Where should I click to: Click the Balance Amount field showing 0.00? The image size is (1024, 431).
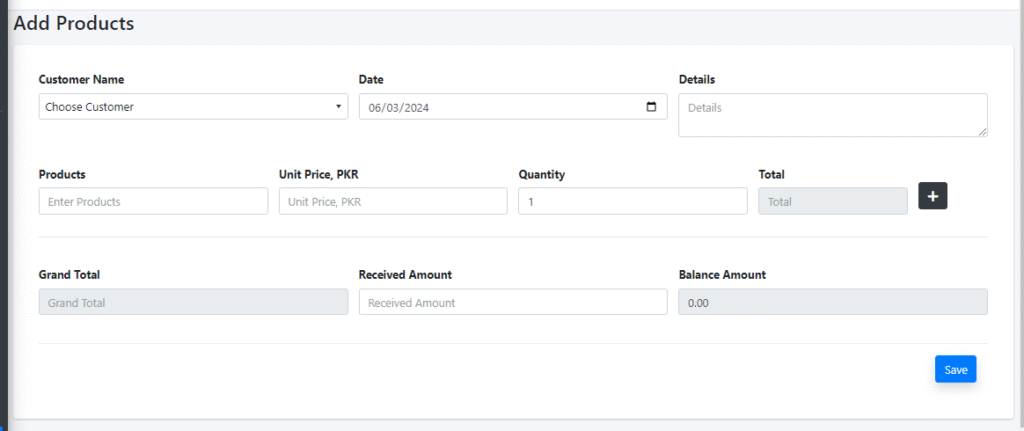pos(833,302)
